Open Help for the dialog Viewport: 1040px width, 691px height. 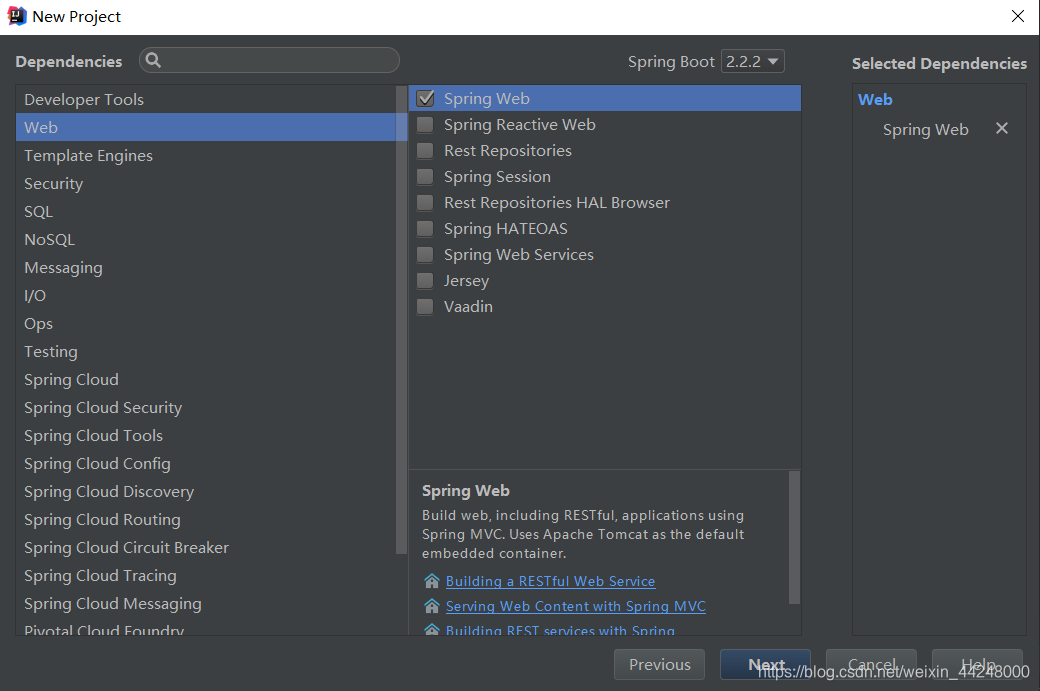977,664
